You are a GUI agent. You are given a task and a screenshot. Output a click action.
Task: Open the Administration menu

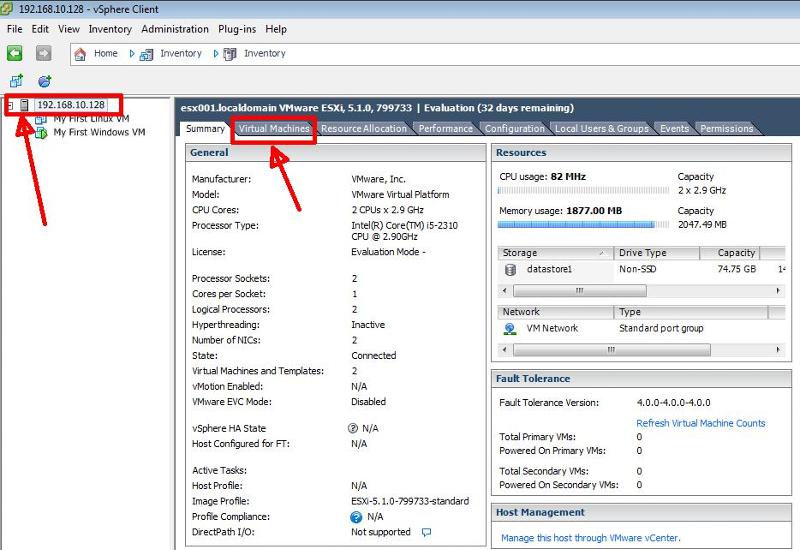click(175, 29)
